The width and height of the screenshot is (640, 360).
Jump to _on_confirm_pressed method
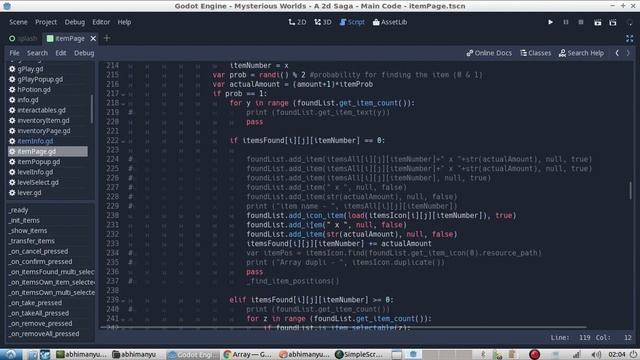pyautogui.click(x=41, y=262)
